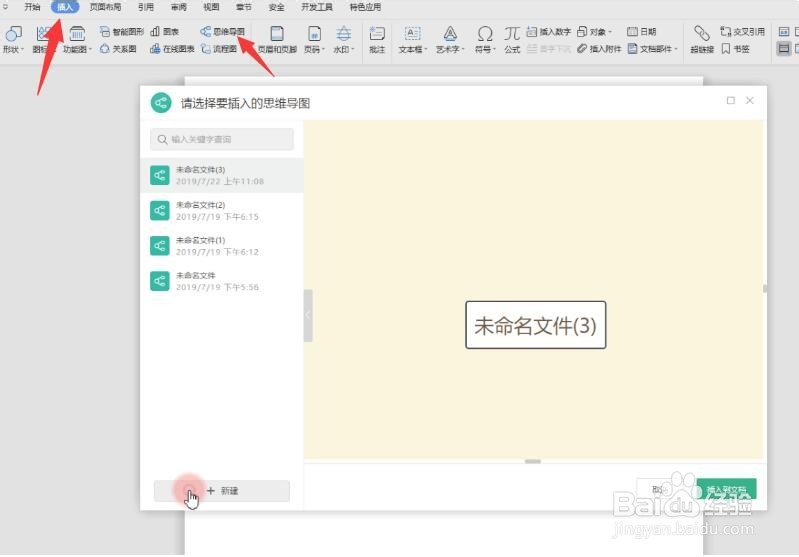Expand the 形状 dropdown arrow
Screen dimensions: 799x557
(22, 49)
